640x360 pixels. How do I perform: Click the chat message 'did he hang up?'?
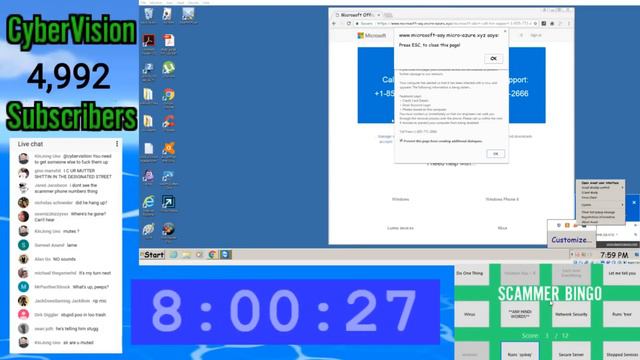pos(91,202)
